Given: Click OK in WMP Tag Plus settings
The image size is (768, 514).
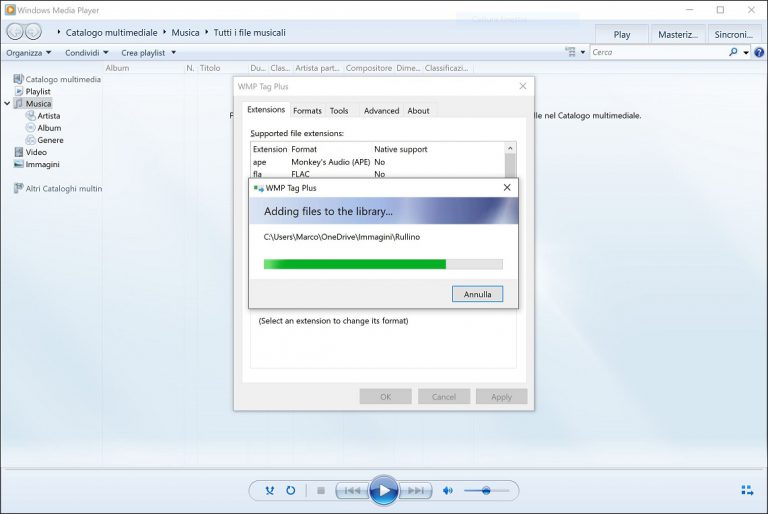Looking at the screenshot, I should (385, 397).
